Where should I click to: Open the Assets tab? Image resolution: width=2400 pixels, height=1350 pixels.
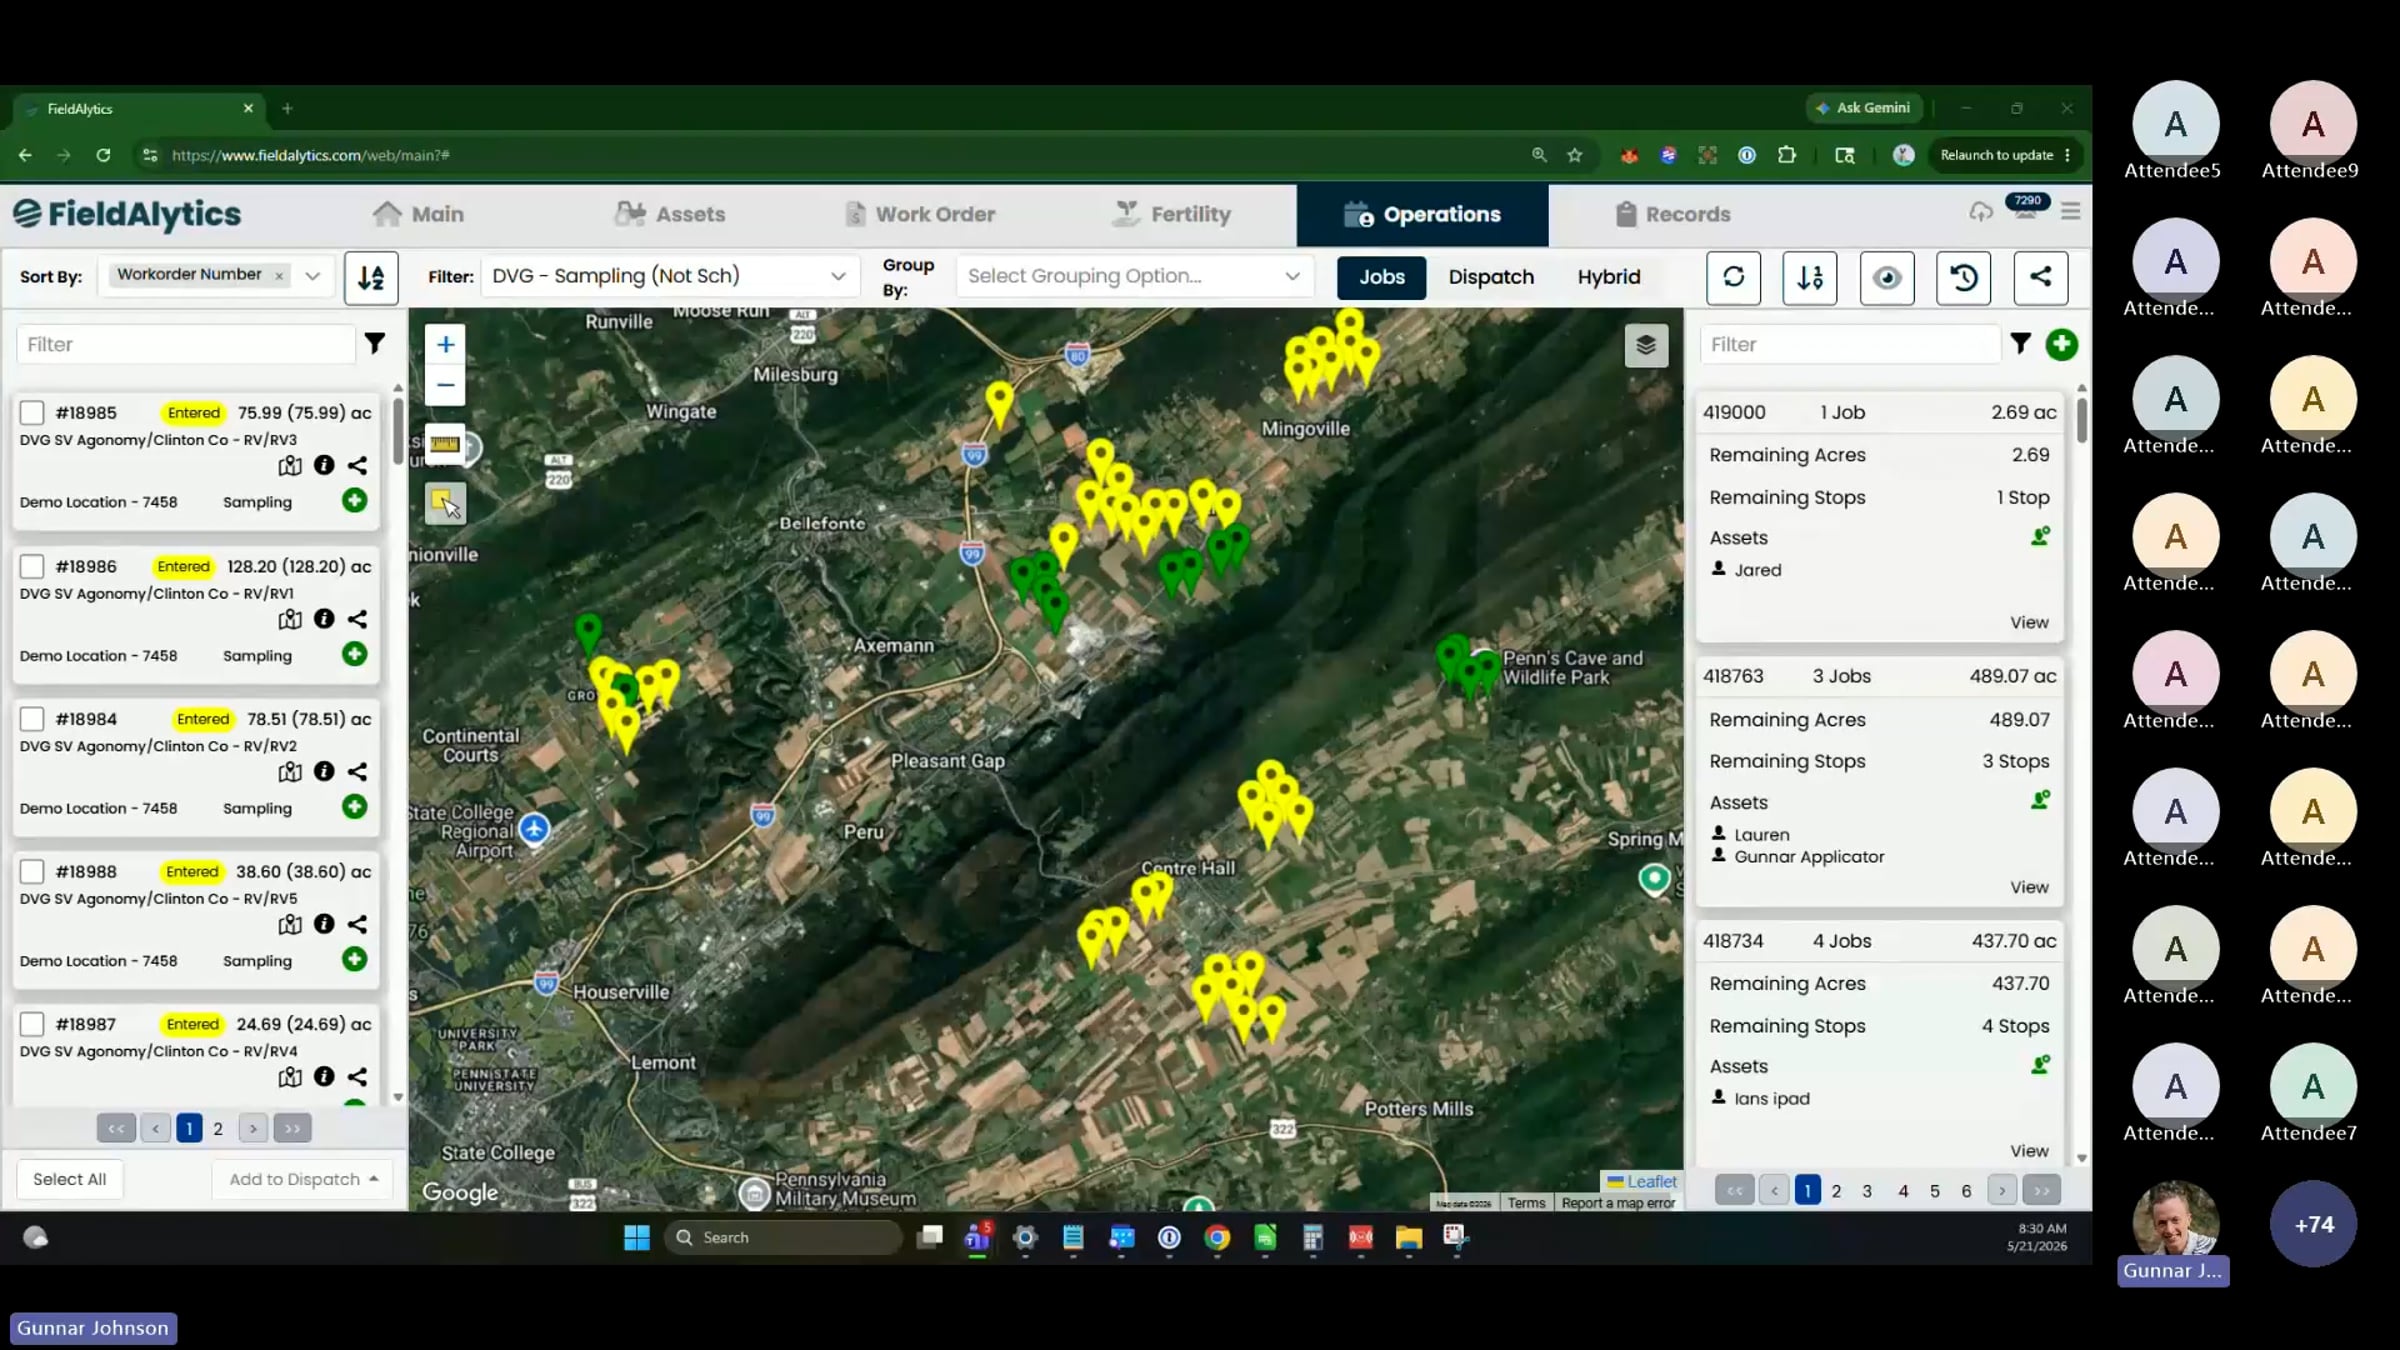pos(669,214)
